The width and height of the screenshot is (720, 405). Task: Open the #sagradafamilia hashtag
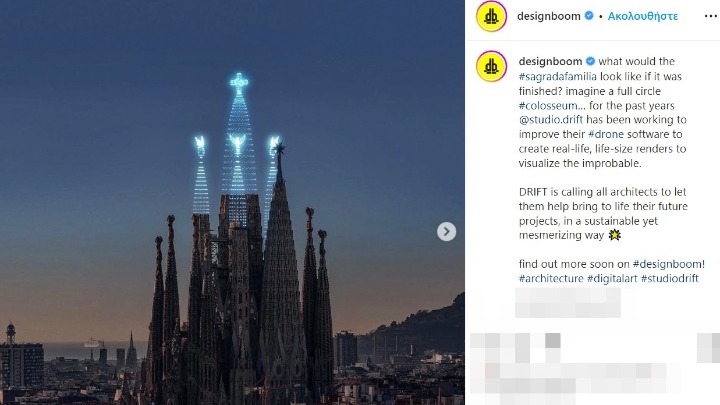click(557, 76)
